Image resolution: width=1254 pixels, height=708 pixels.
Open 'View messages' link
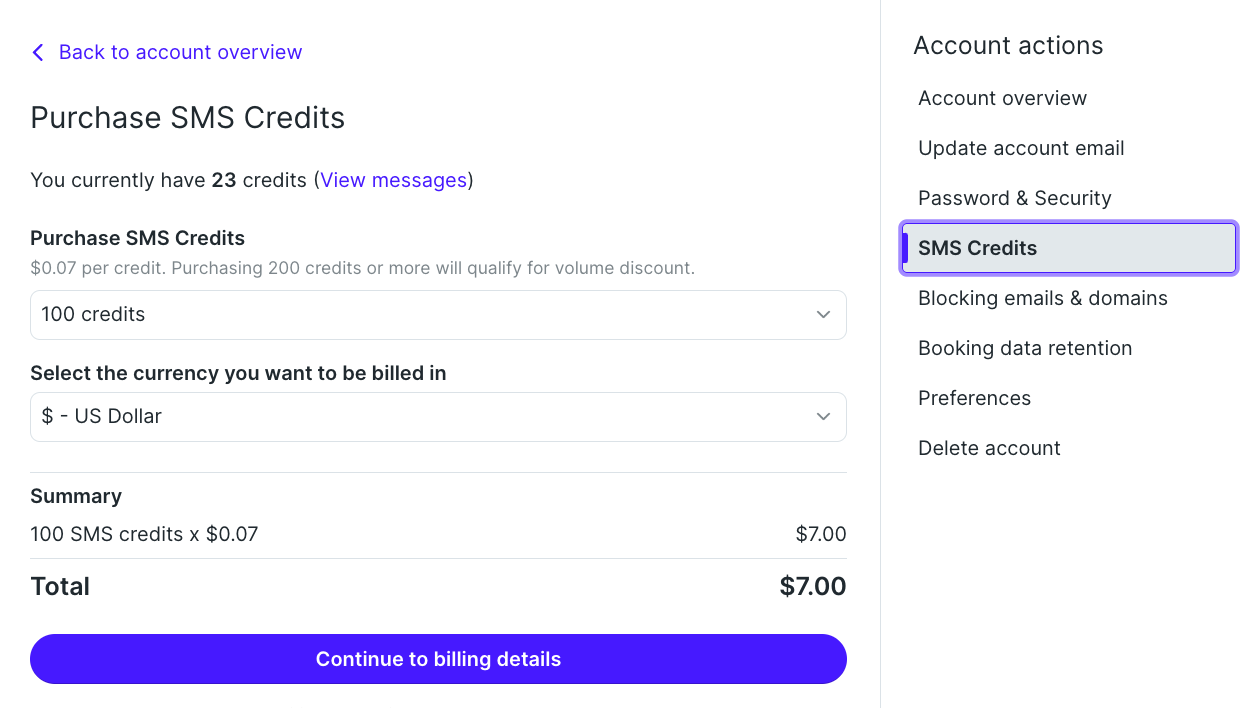394,180
